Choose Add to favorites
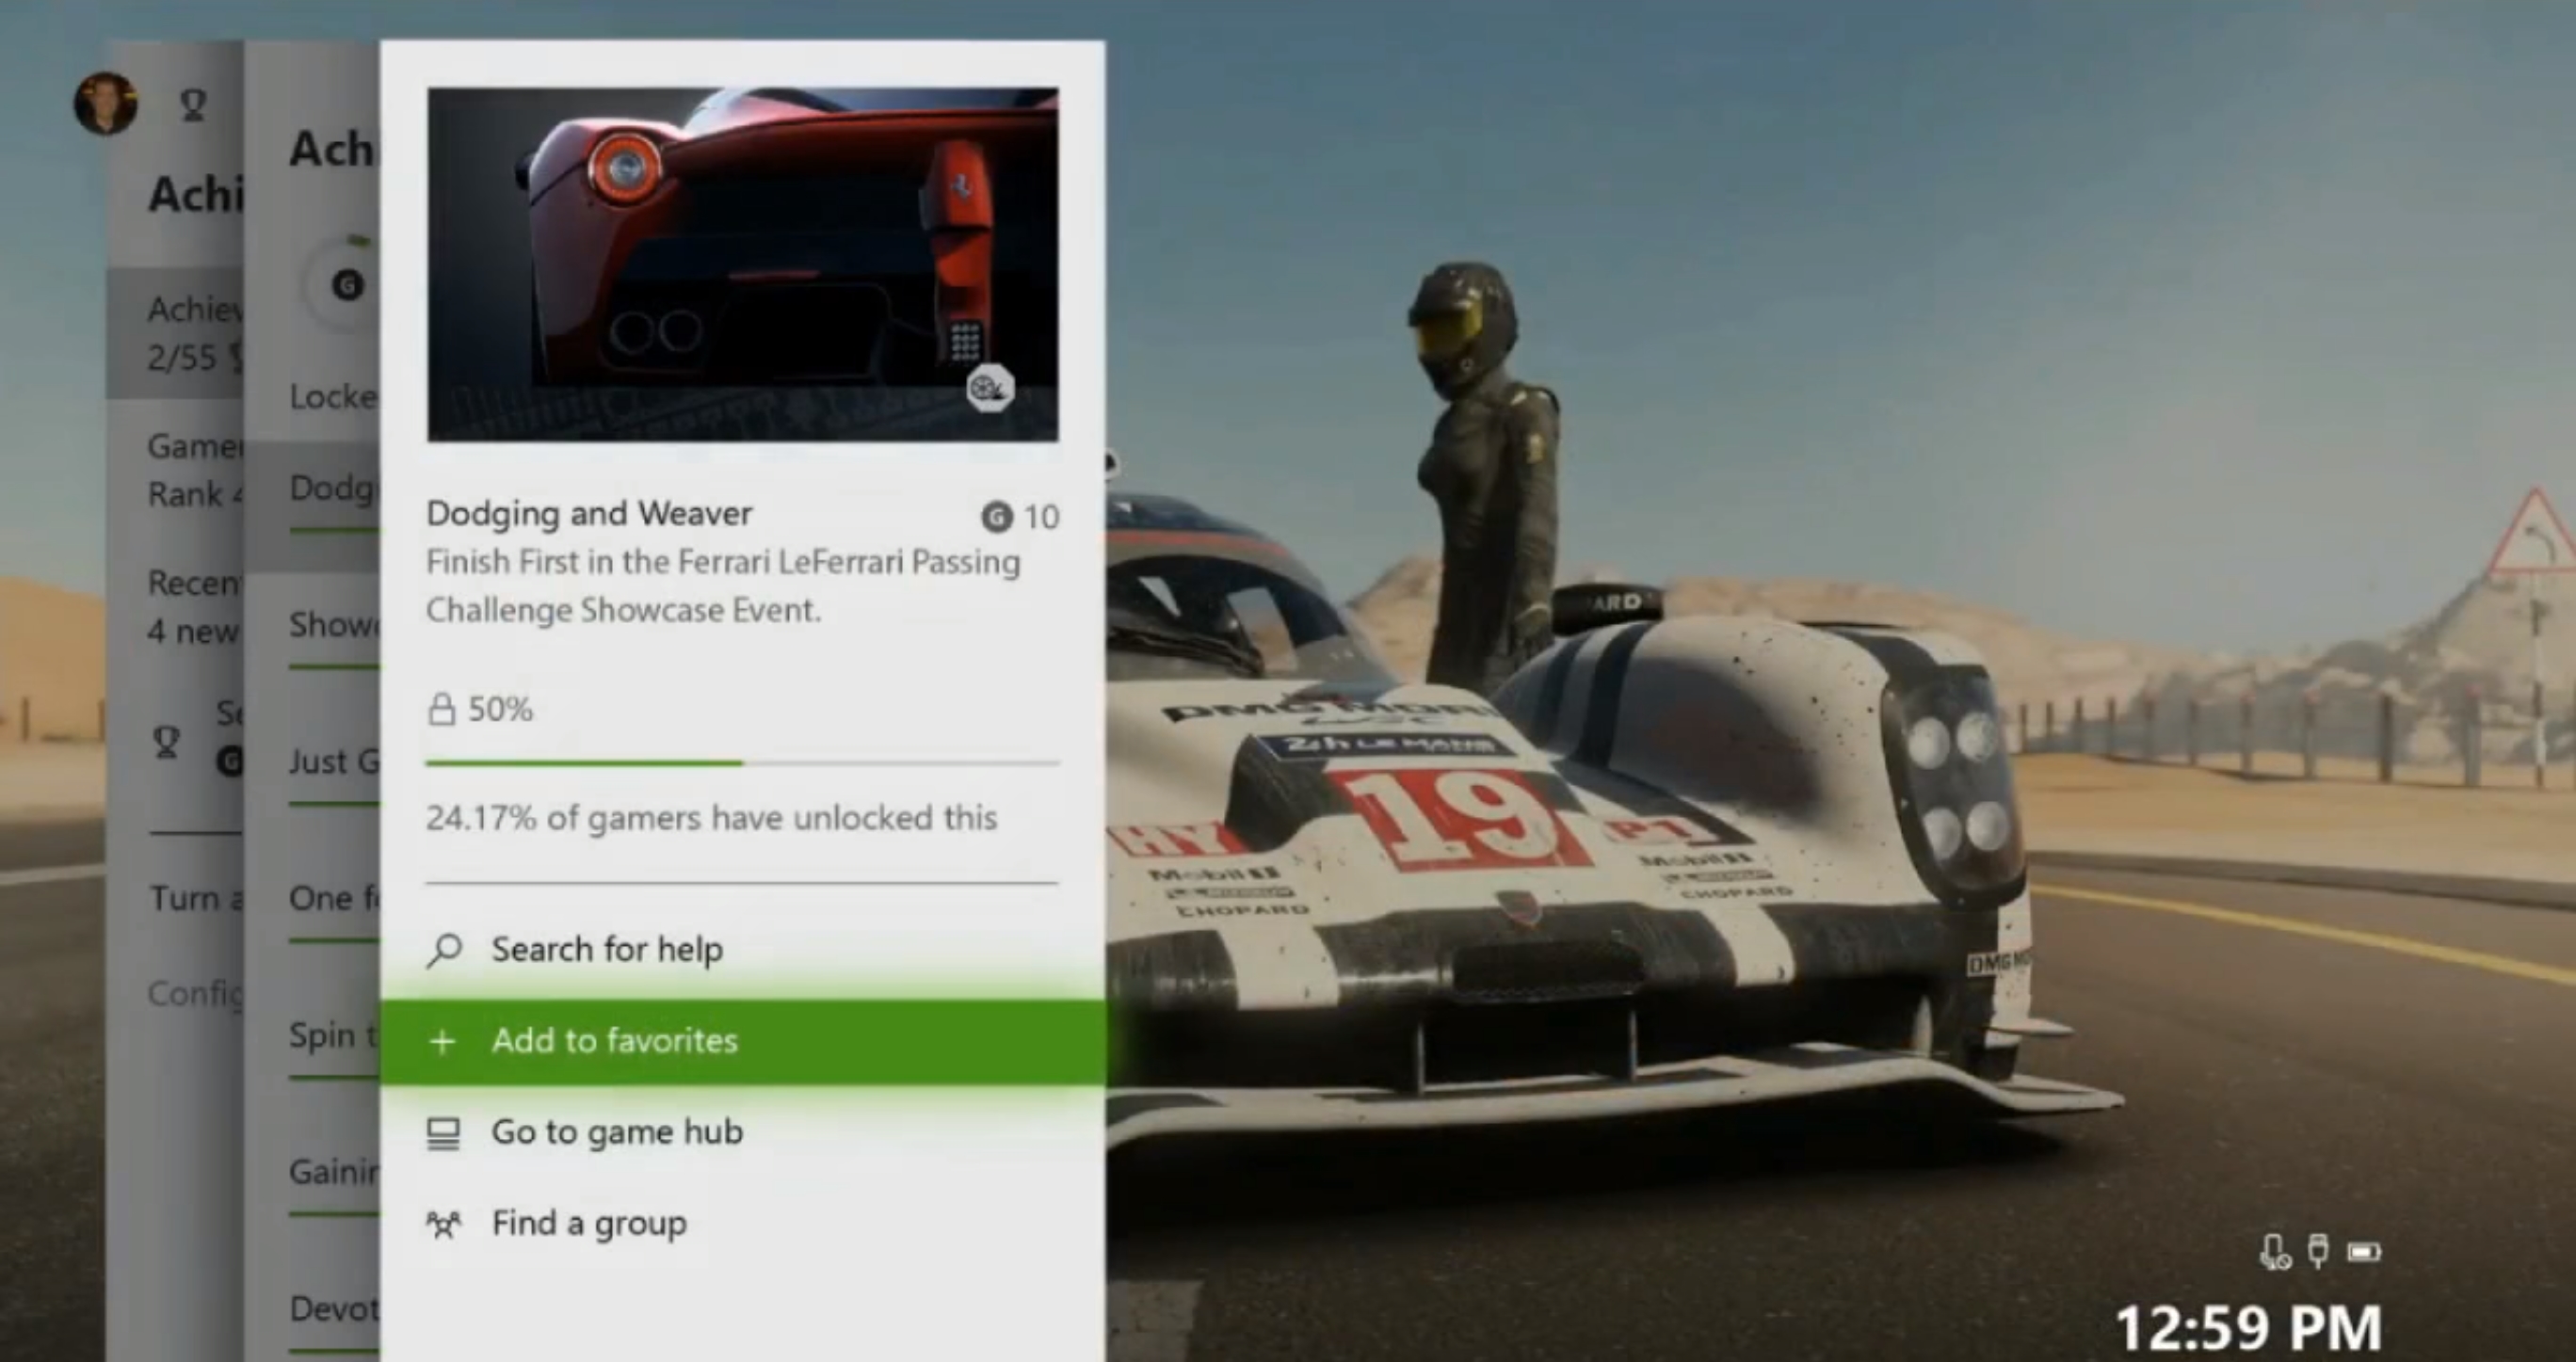Screen dimensions: 2576x1362 (742, 1041)
